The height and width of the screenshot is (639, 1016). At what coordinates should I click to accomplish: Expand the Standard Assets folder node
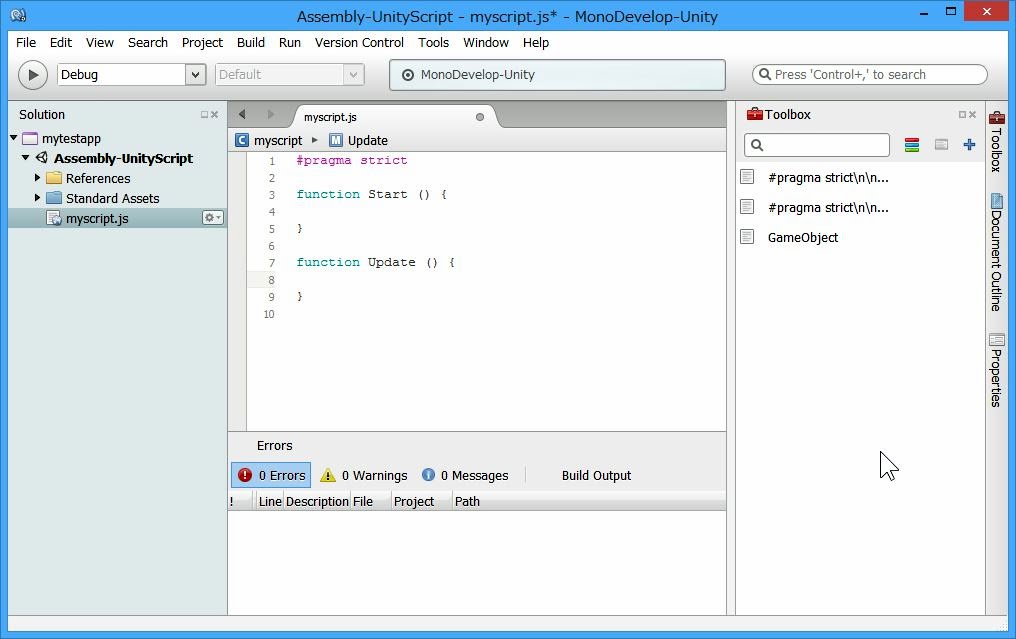click(x=38, y=198)
